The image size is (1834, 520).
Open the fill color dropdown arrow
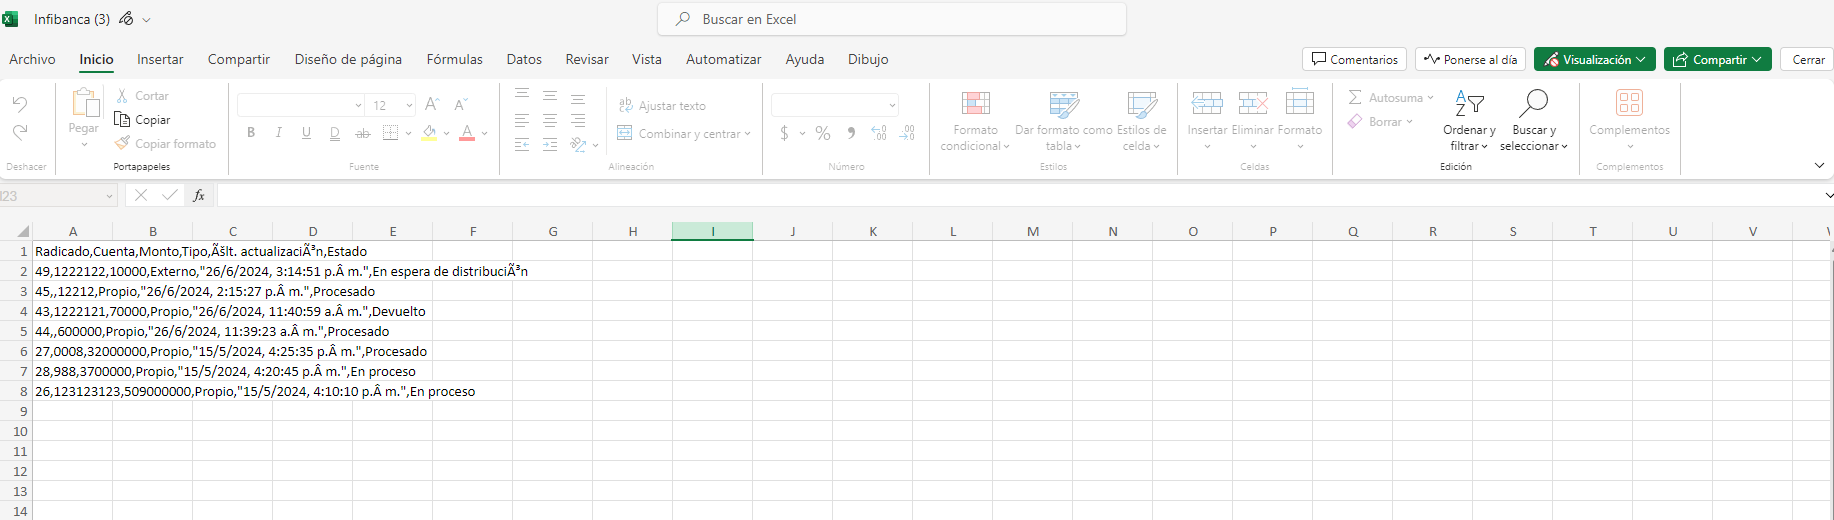pyautogui.click(x=447, y=133)
